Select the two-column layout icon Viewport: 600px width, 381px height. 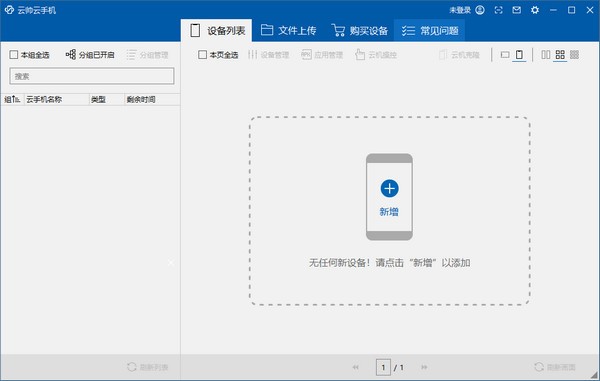click(546, 55)
